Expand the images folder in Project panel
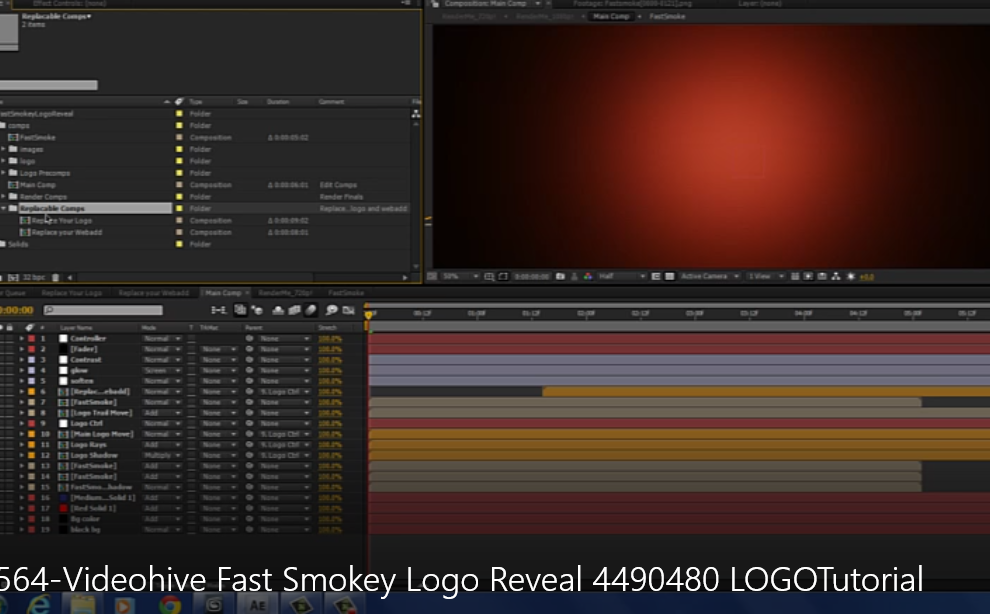The height and width of the screenshot is (614, 990). 4,149
